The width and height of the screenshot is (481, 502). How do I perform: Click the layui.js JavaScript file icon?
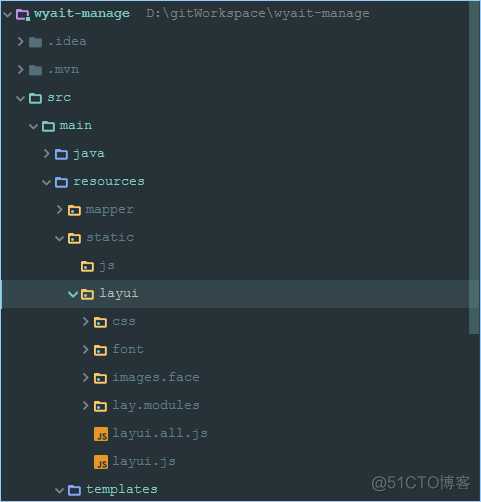click(101, 462)
